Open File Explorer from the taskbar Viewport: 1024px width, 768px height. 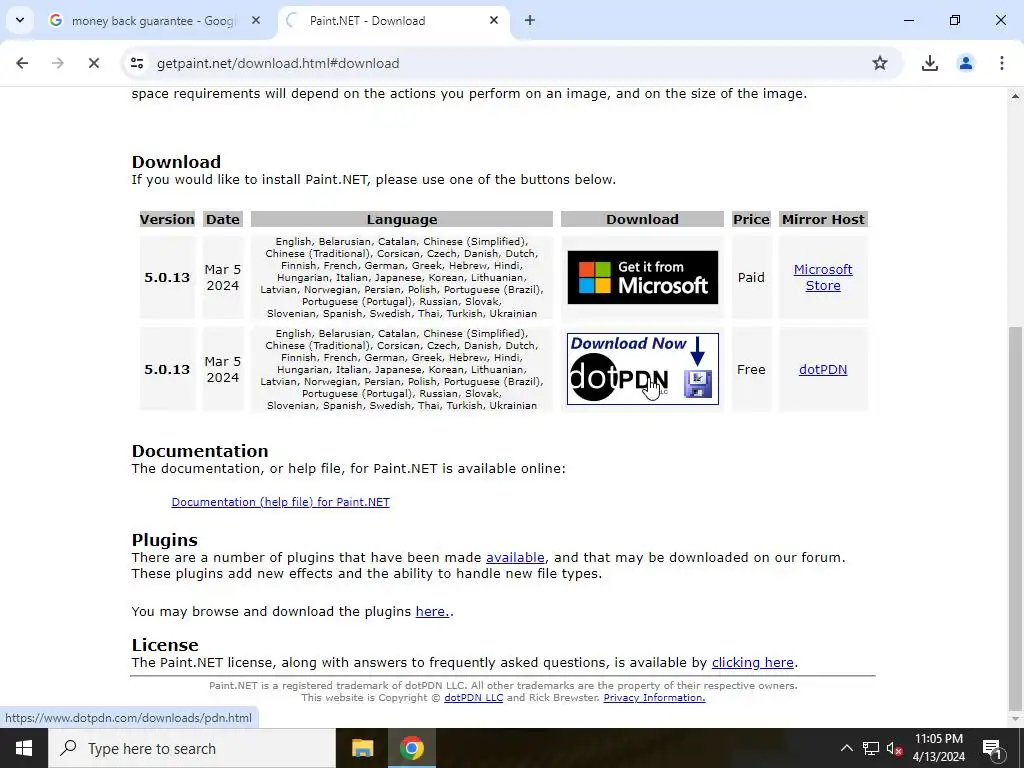pos(362,748)
